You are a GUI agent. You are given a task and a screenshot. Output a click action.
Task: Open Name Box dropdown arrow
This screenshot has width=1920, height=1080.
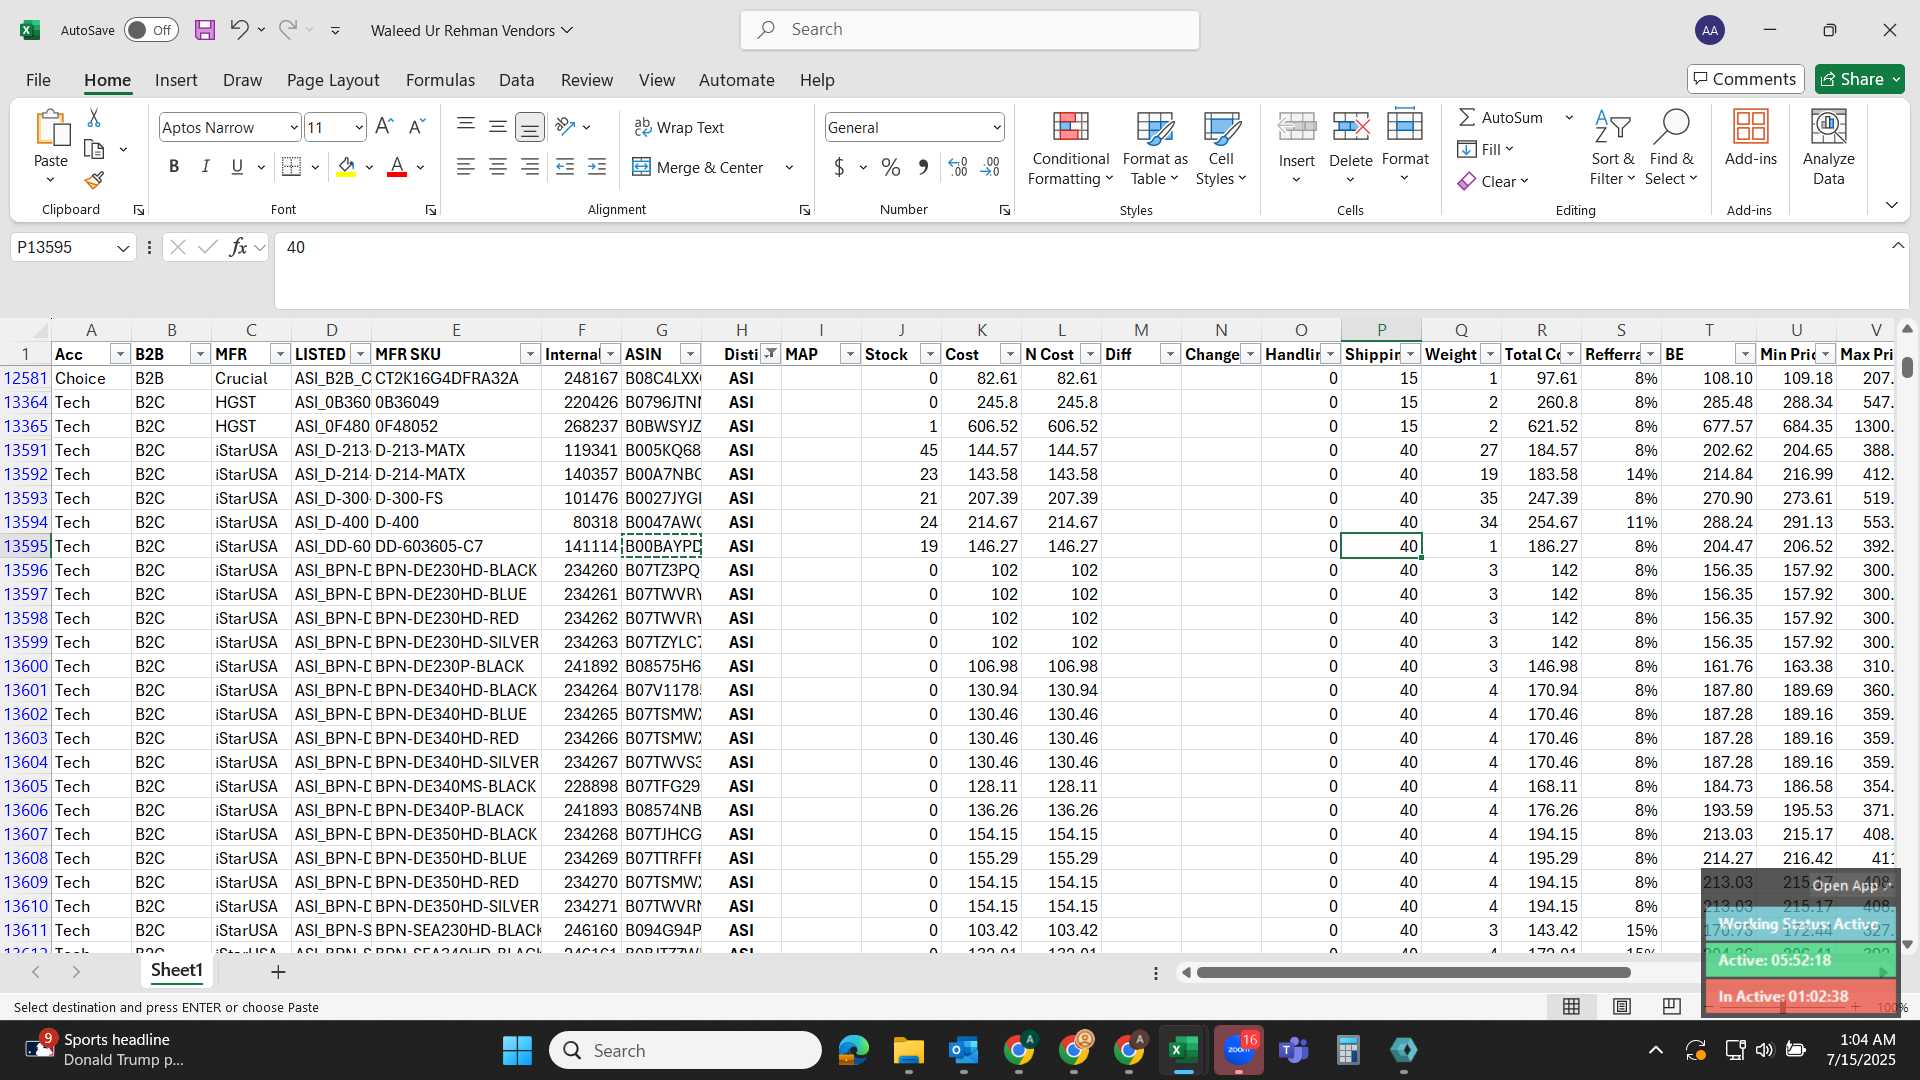[x=123, y=248]
